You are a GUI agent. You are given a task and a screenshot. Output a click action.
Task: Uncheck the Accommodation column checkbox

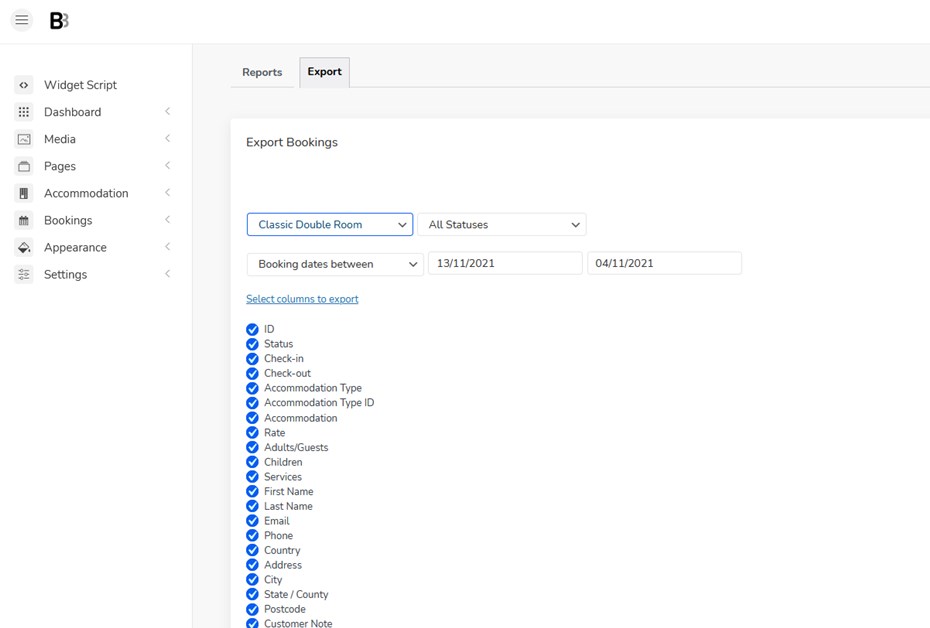point(252,418)
